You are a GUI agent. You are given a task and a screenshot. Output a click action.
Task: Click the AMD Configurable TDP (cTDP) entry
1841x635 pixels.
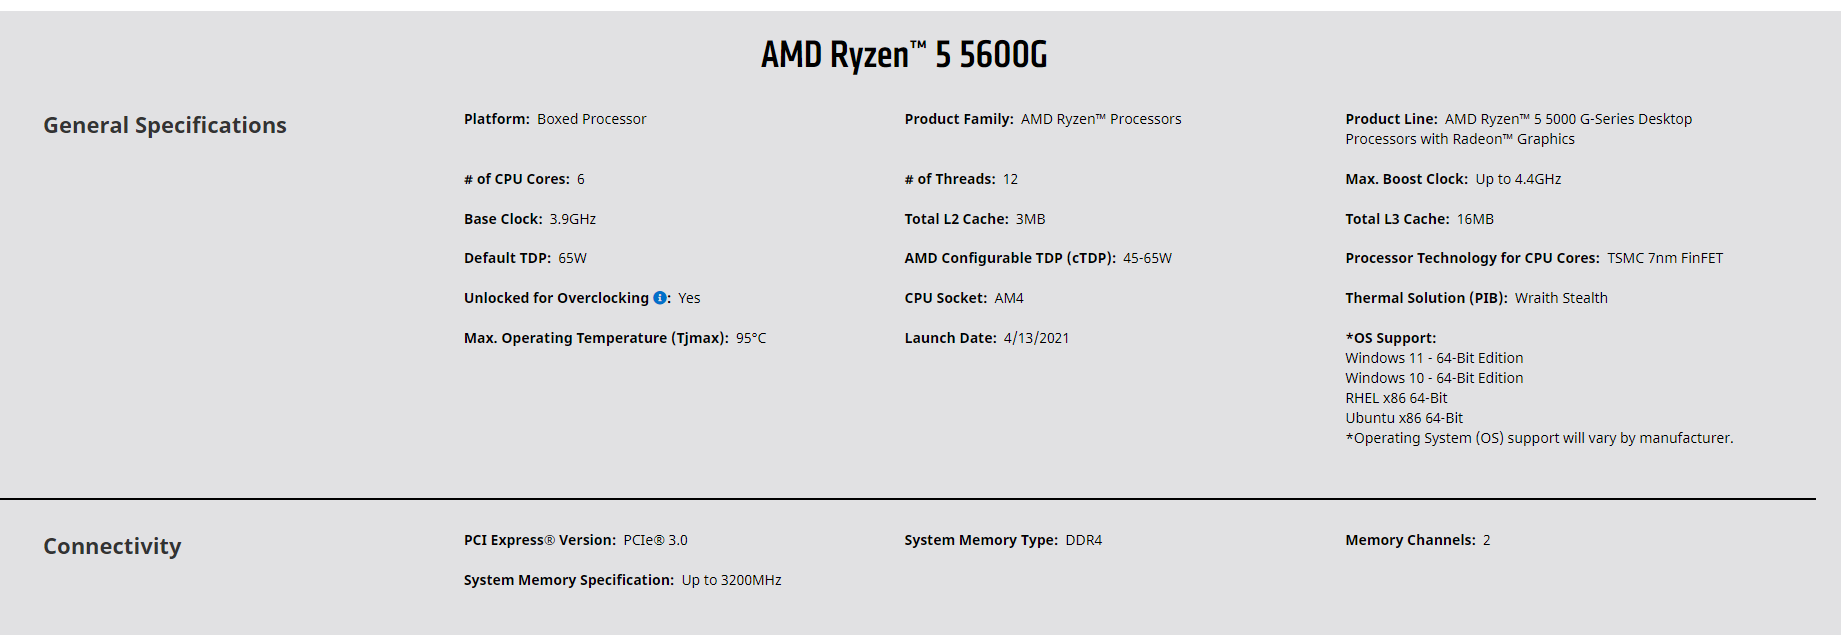tap(1038, 258)
